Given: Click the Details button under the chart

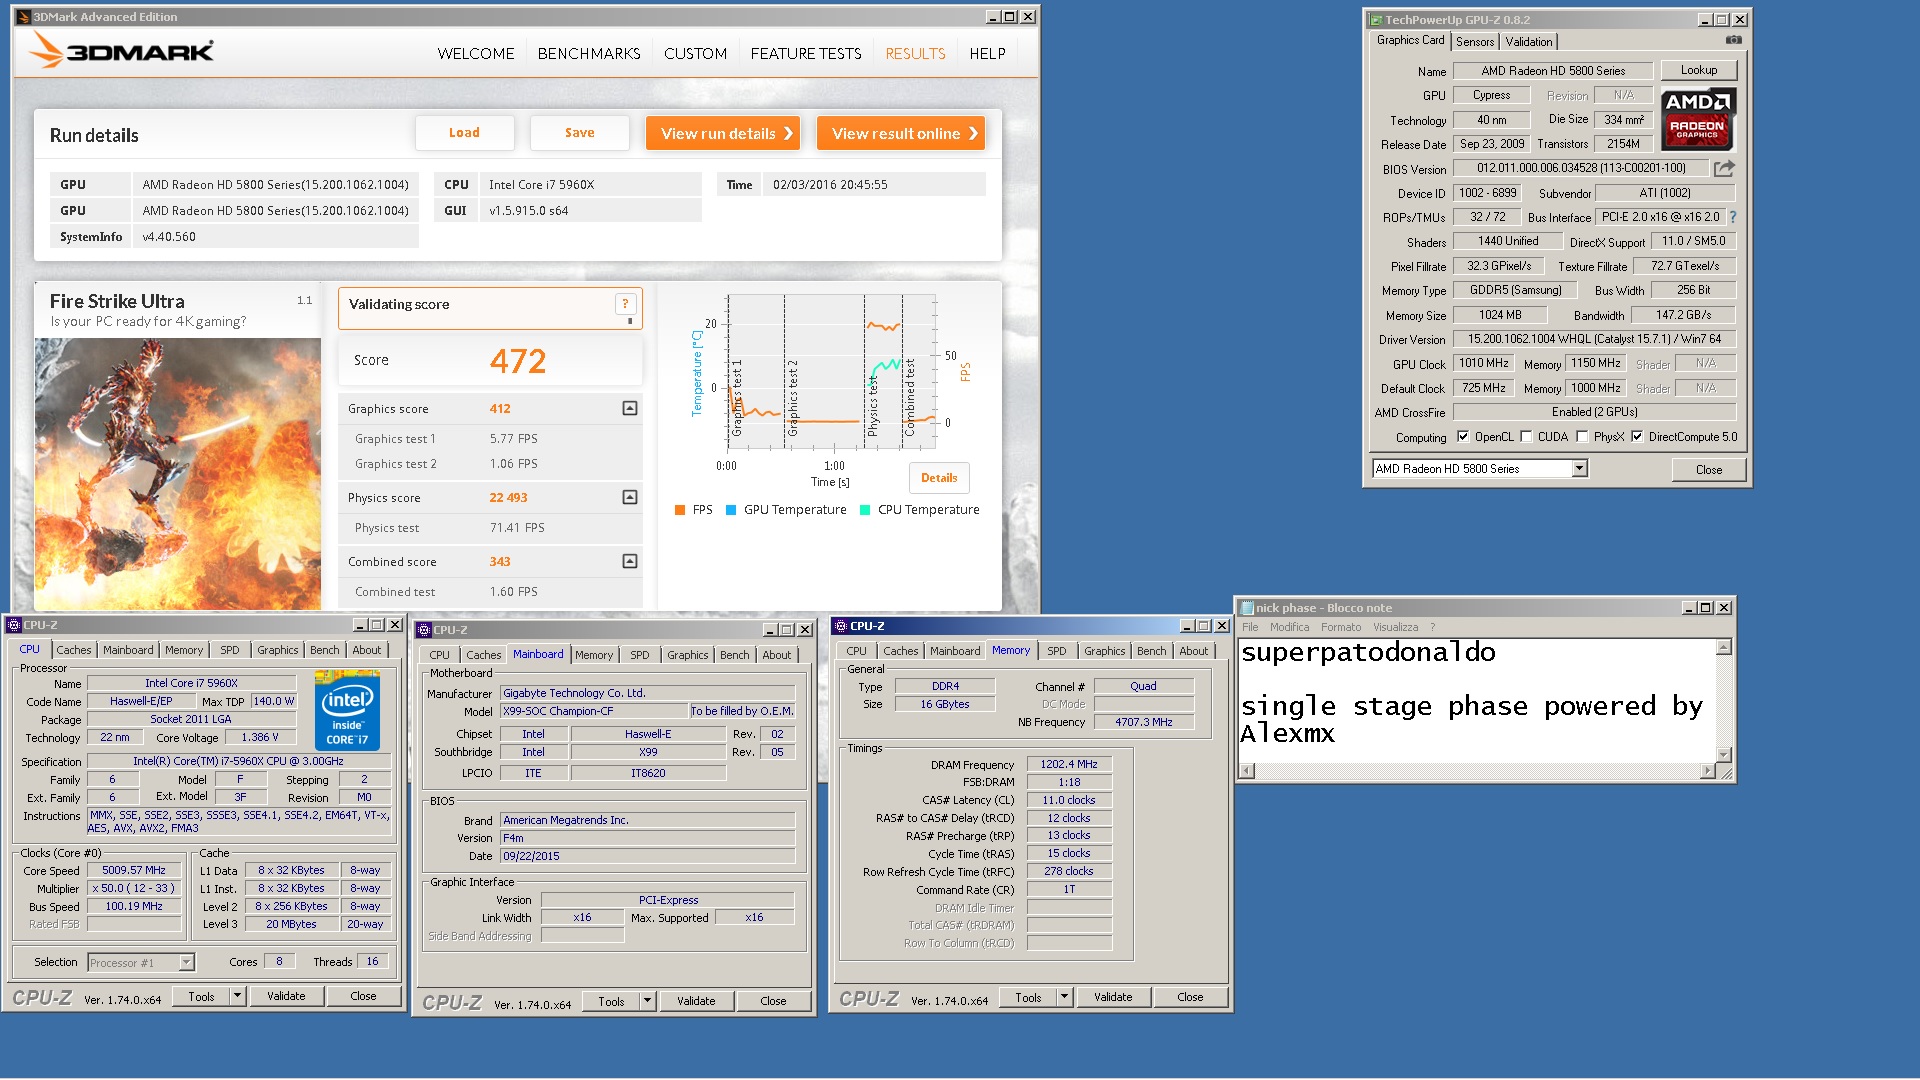Looking at the screenshot, I should click(x=939, y=478).
